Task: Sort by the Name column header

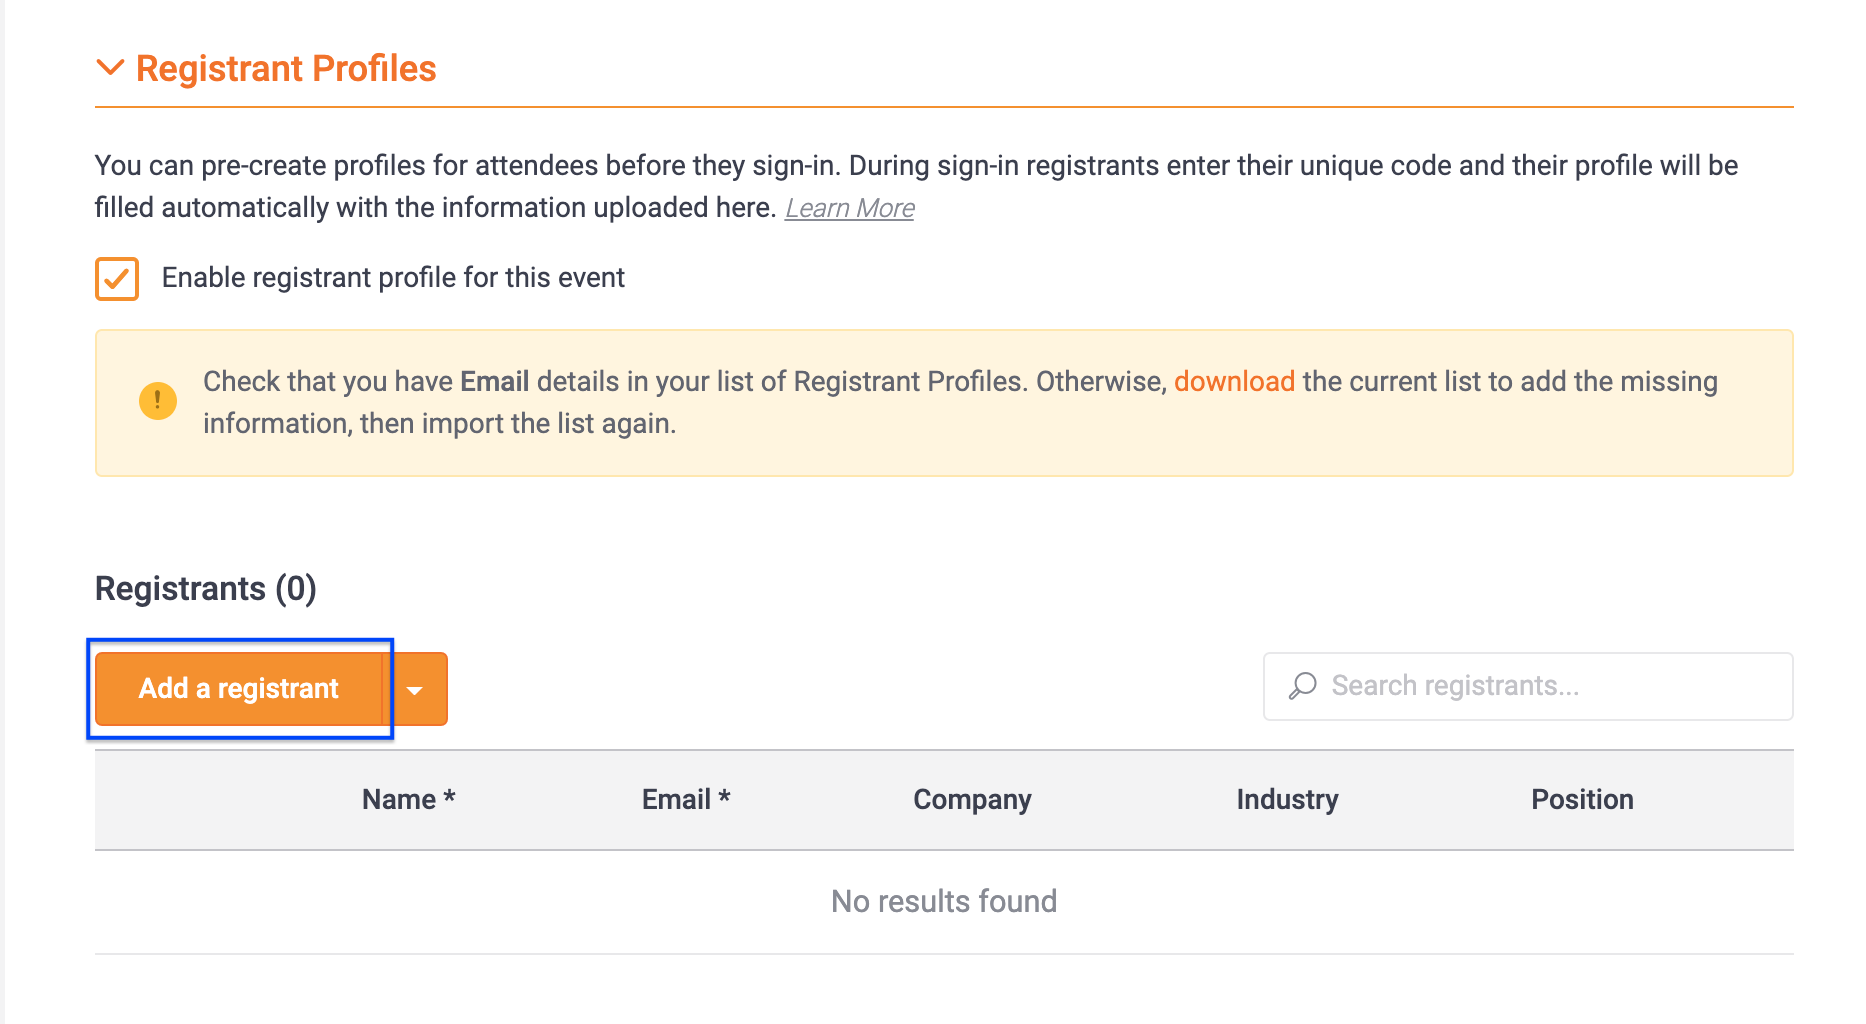Action: (x=408, y=799)
